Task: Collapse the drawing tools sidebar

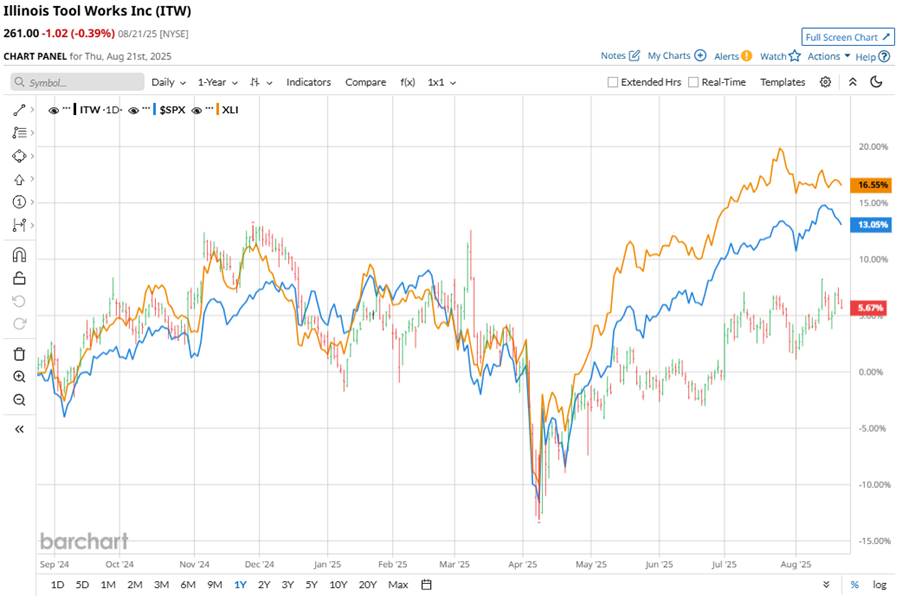Action: click(19, 429)
